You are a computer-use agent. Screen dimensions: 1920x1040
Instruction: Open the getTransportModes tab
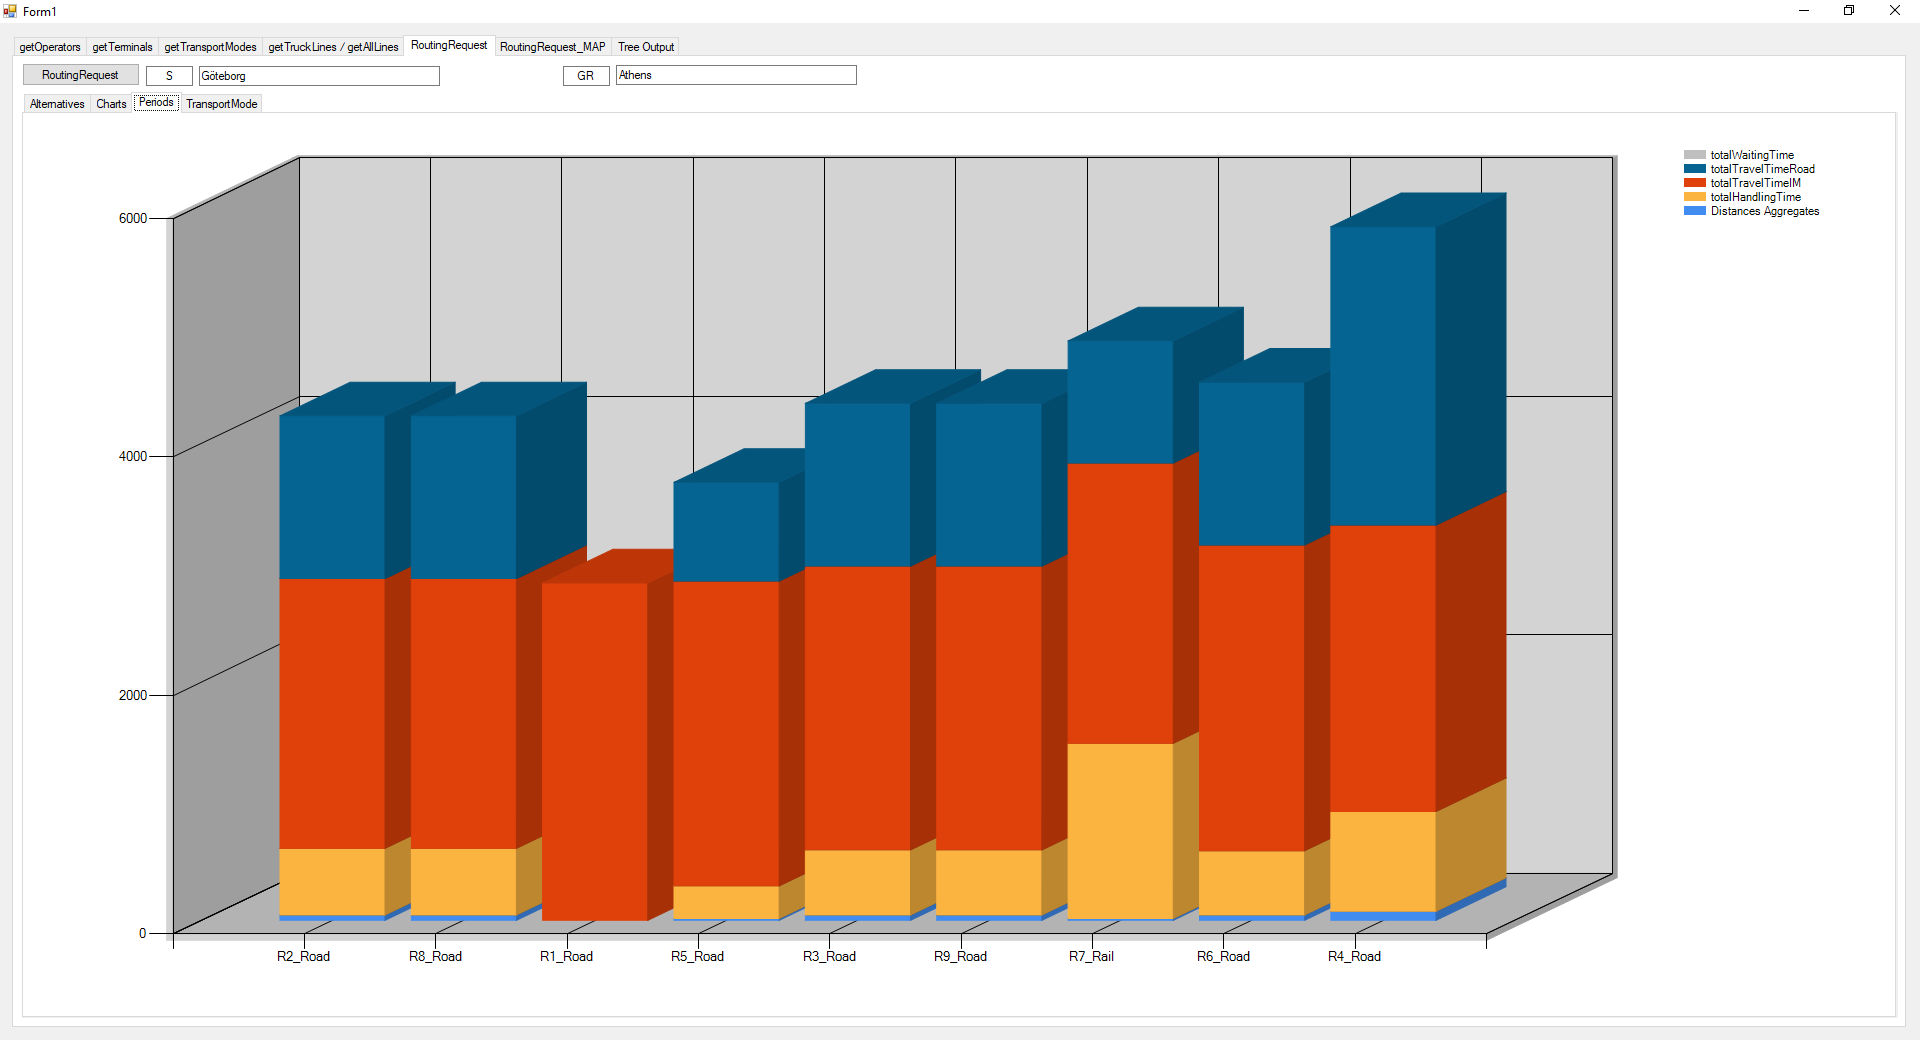click(210, 47)
